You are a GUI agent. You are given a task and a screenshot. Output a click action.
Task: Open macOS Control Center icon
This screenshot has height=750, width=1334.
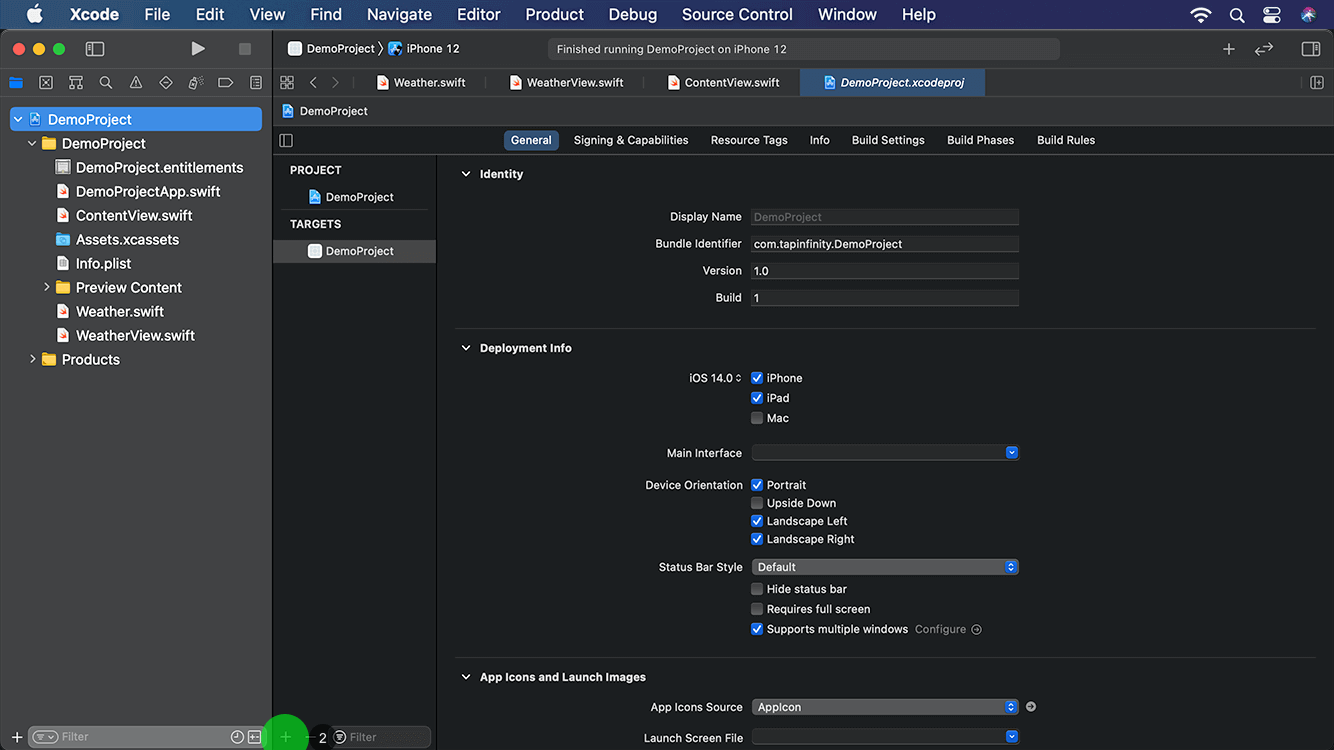[x=1272, y=15]
